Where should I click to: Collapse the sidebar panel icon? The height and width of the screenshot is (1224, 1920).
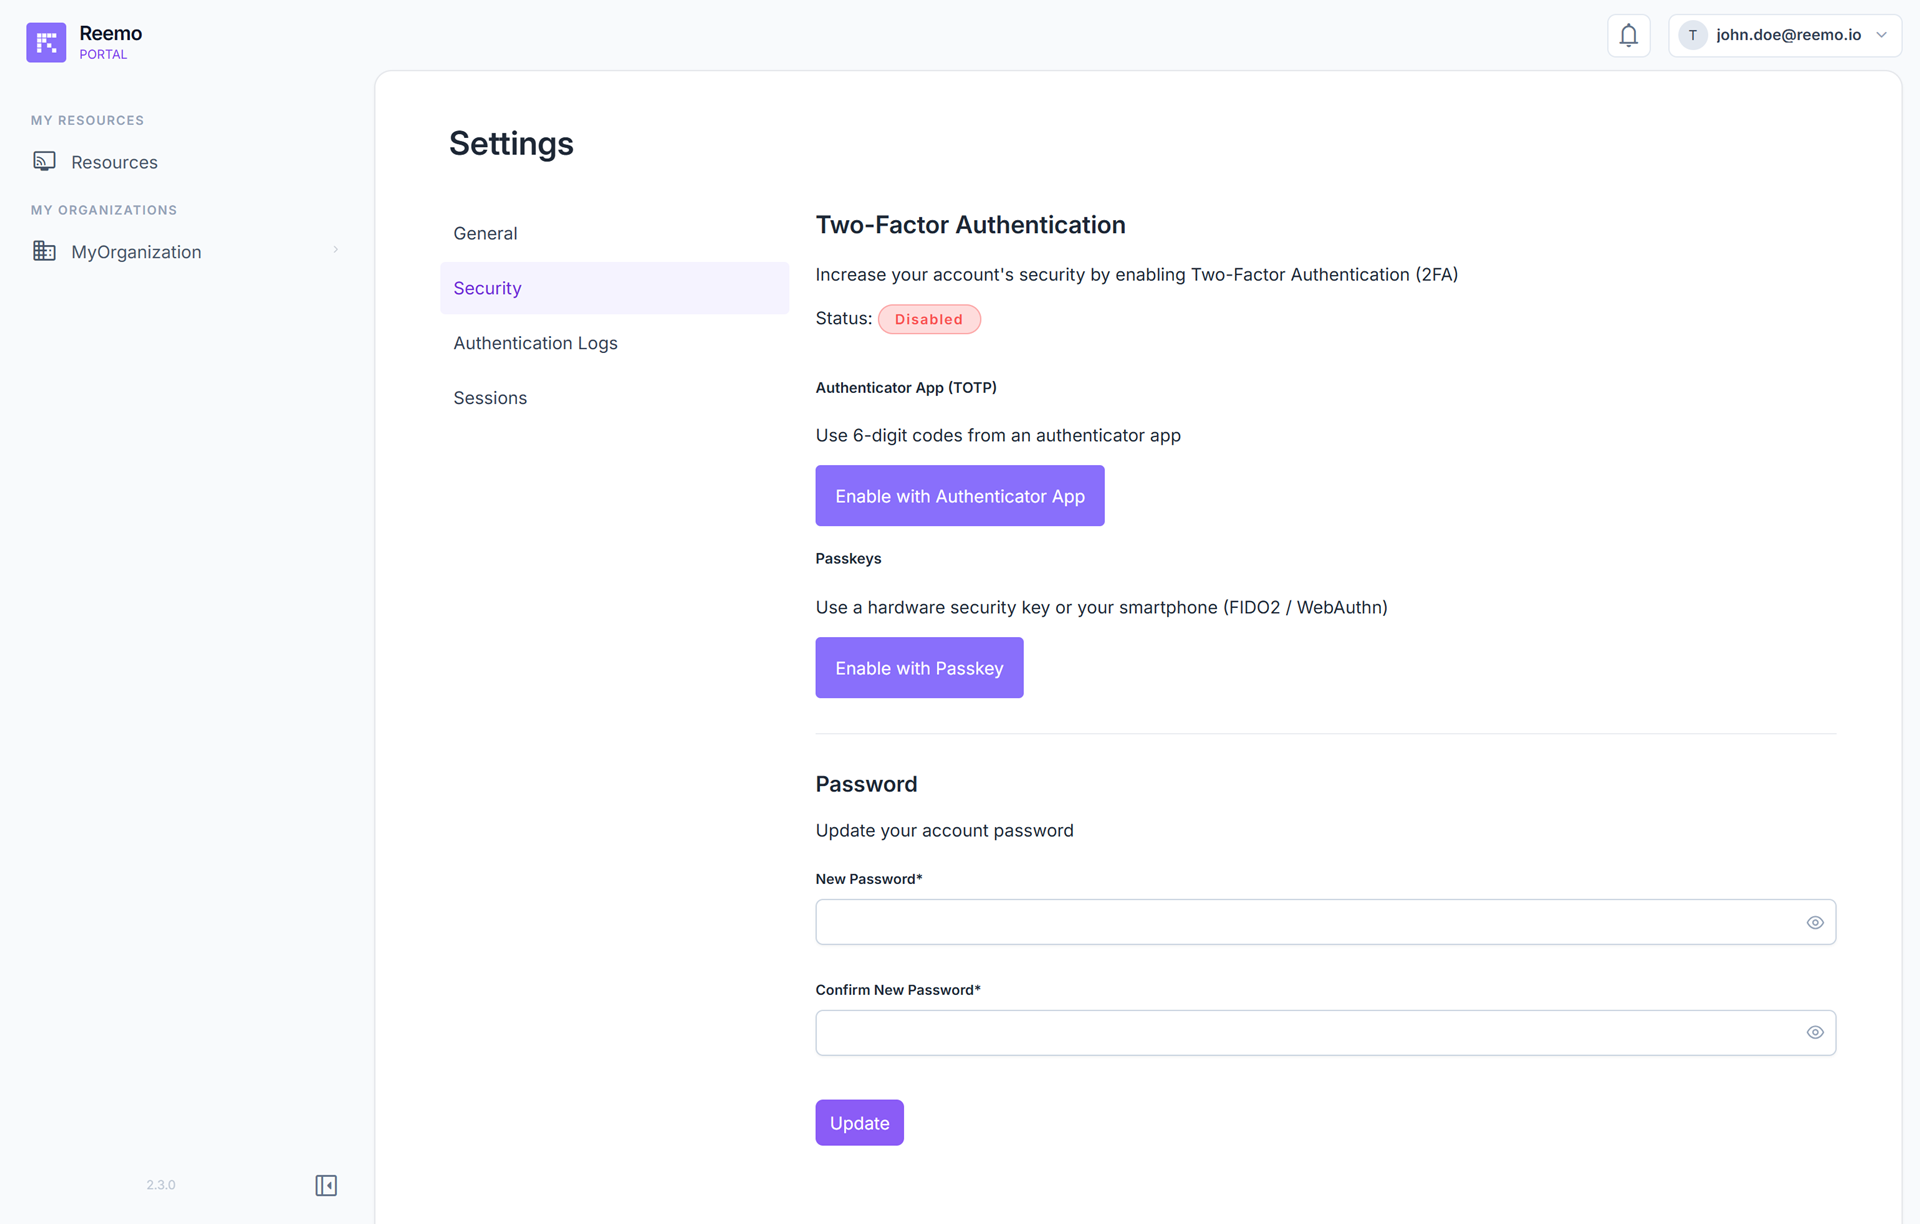point(326,1185)
